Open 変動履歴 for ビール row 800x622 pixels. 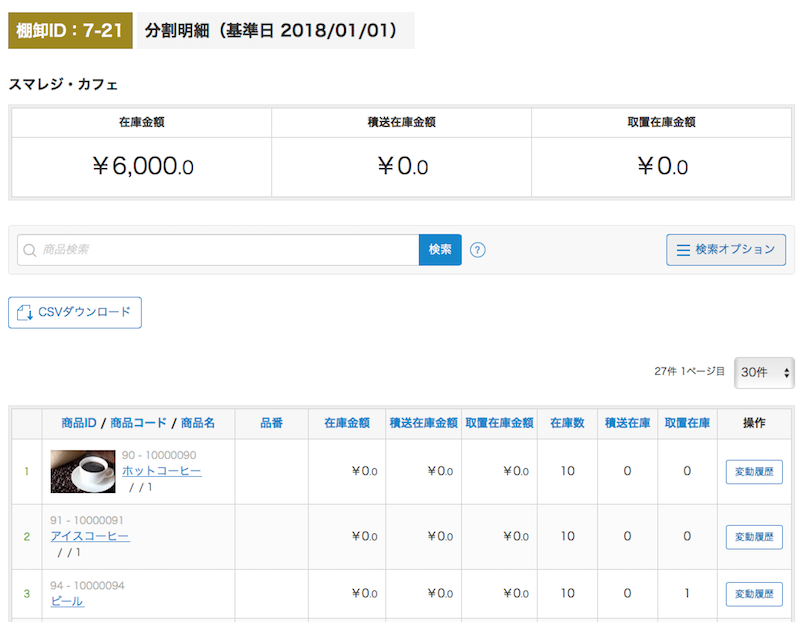(754, 594)
